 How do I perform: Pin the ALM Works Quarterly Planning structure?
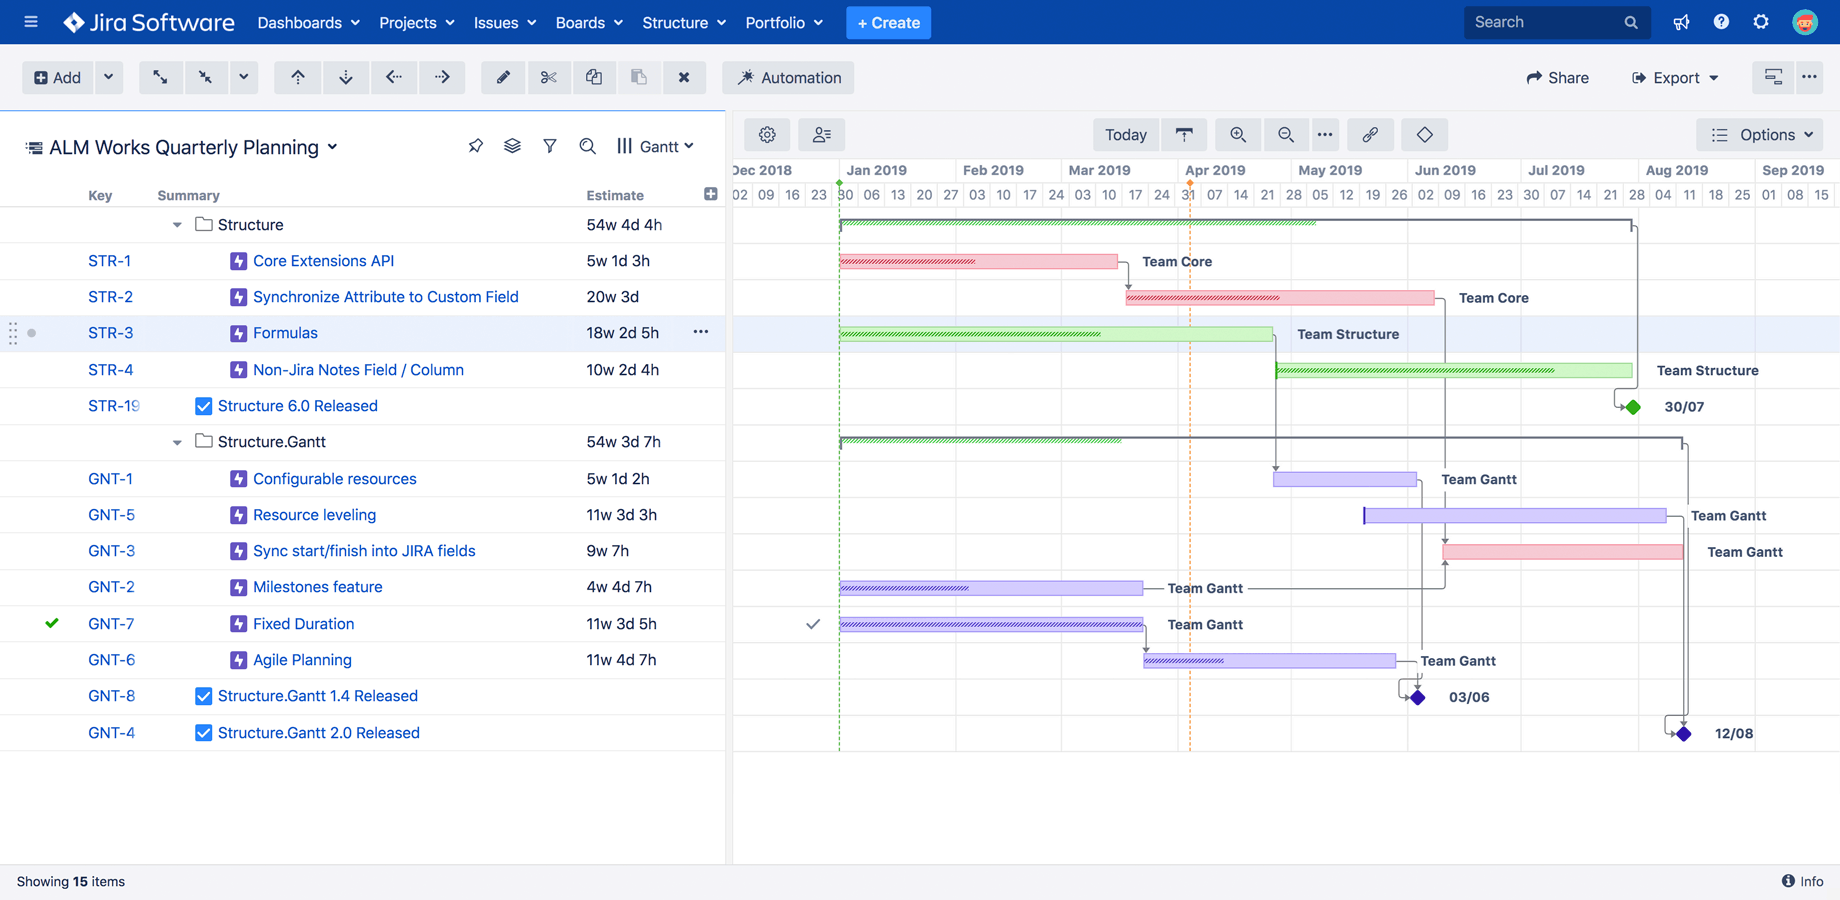point(475,145)
